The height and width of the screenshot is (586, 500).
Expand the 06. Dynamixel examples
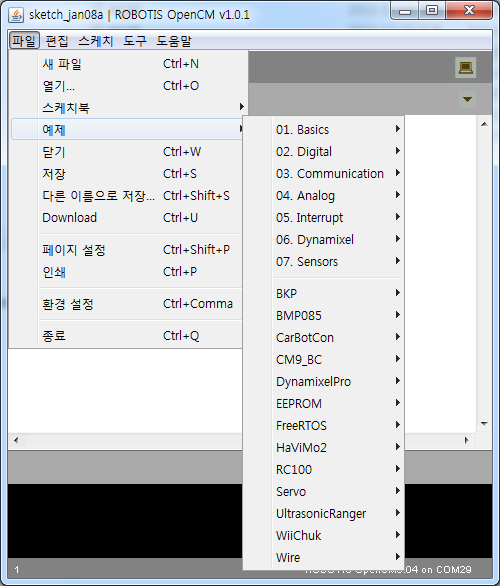click(x=324, y=240)
